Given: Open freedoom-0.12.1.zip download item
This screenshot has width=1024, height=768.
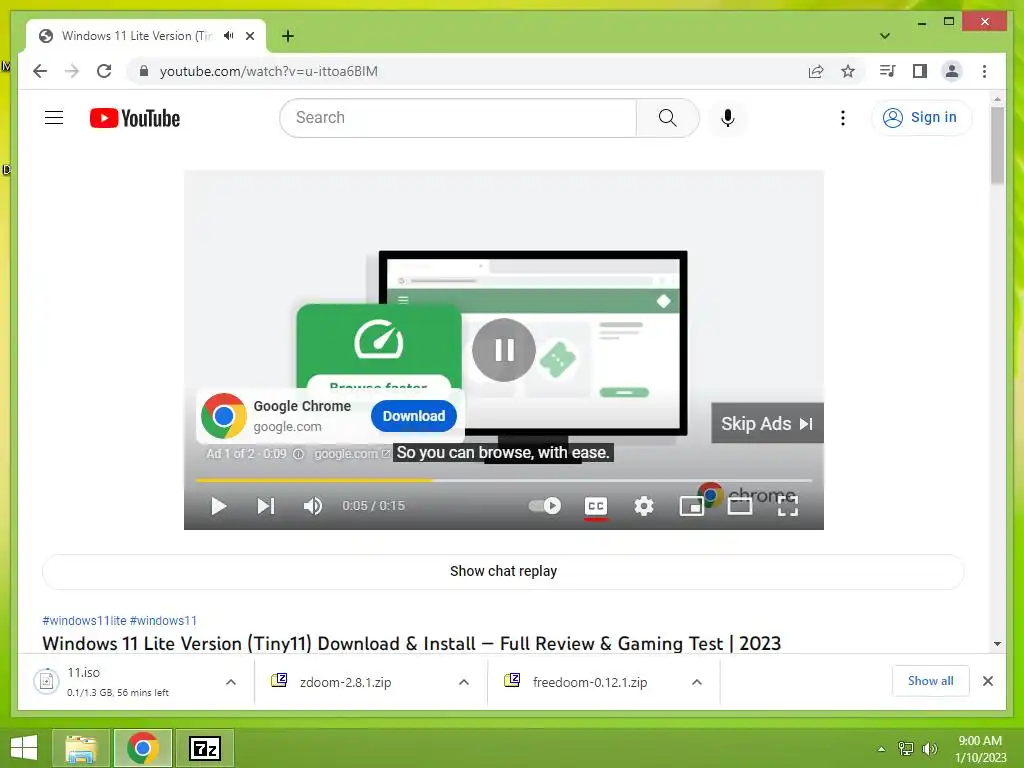Looking at the screenshot, I should click(x=590, y=682).
